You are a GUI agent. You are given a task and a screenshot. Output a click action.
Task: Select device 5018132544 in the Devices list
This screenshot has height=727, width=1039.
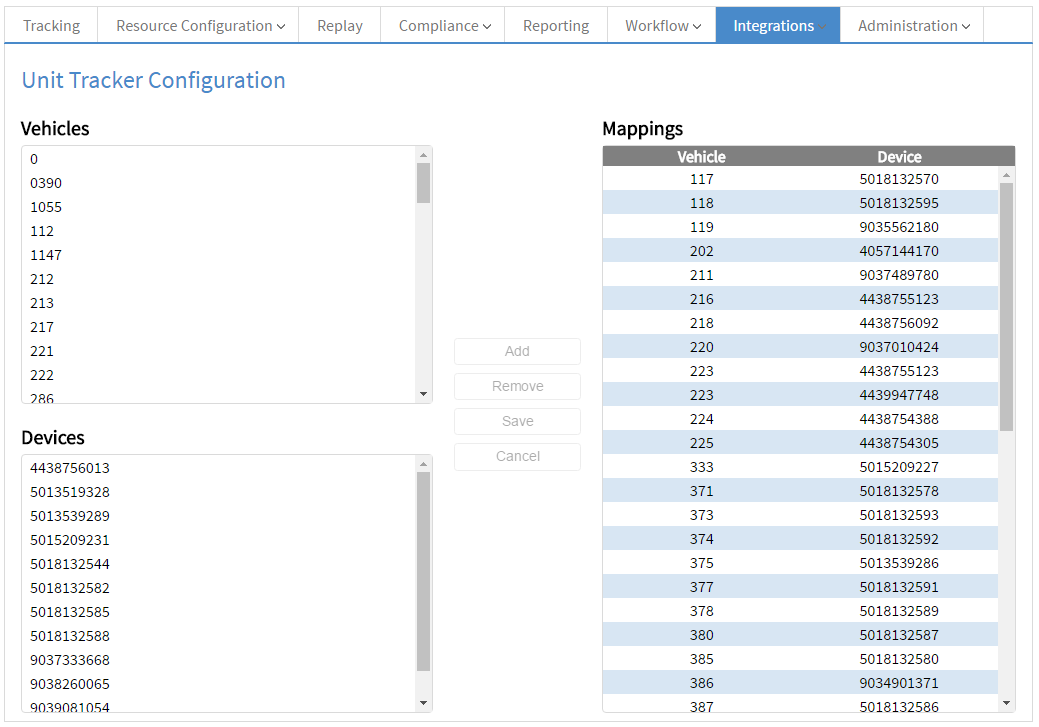click(x=70, y=564)
